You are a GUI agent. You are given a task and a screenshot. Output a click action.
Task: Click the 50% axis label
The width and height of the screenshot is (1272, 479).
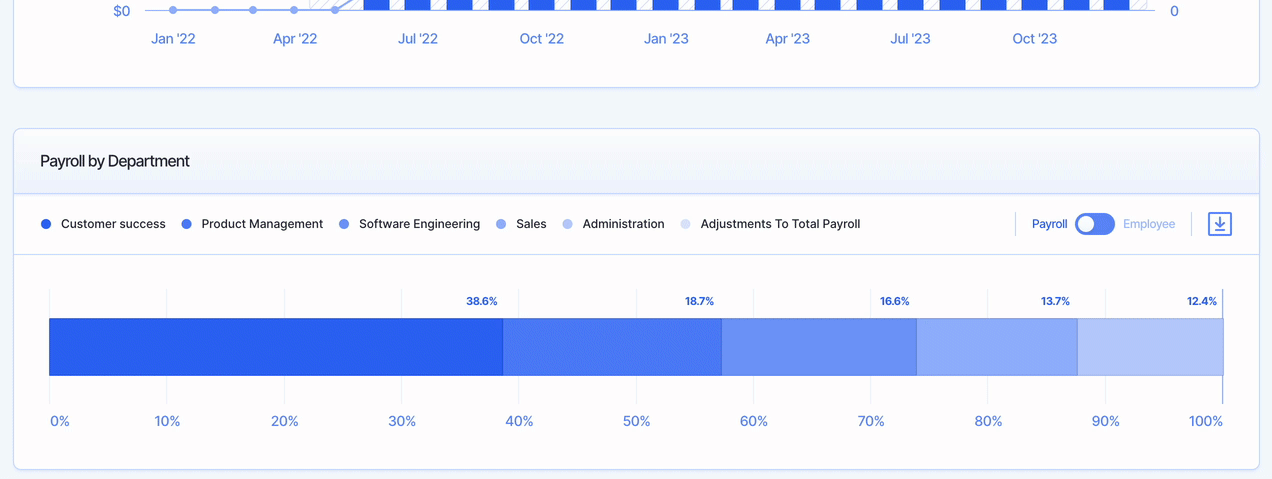coord(636,421)
